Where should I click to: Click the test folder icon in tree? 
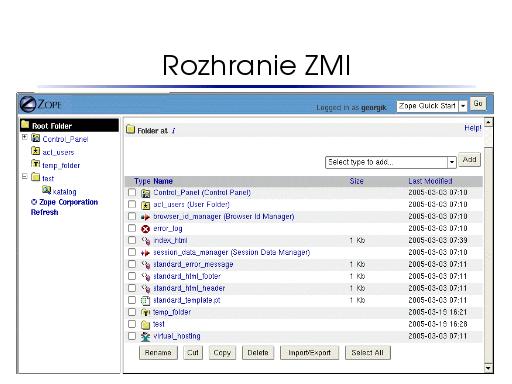click(35, 177)
